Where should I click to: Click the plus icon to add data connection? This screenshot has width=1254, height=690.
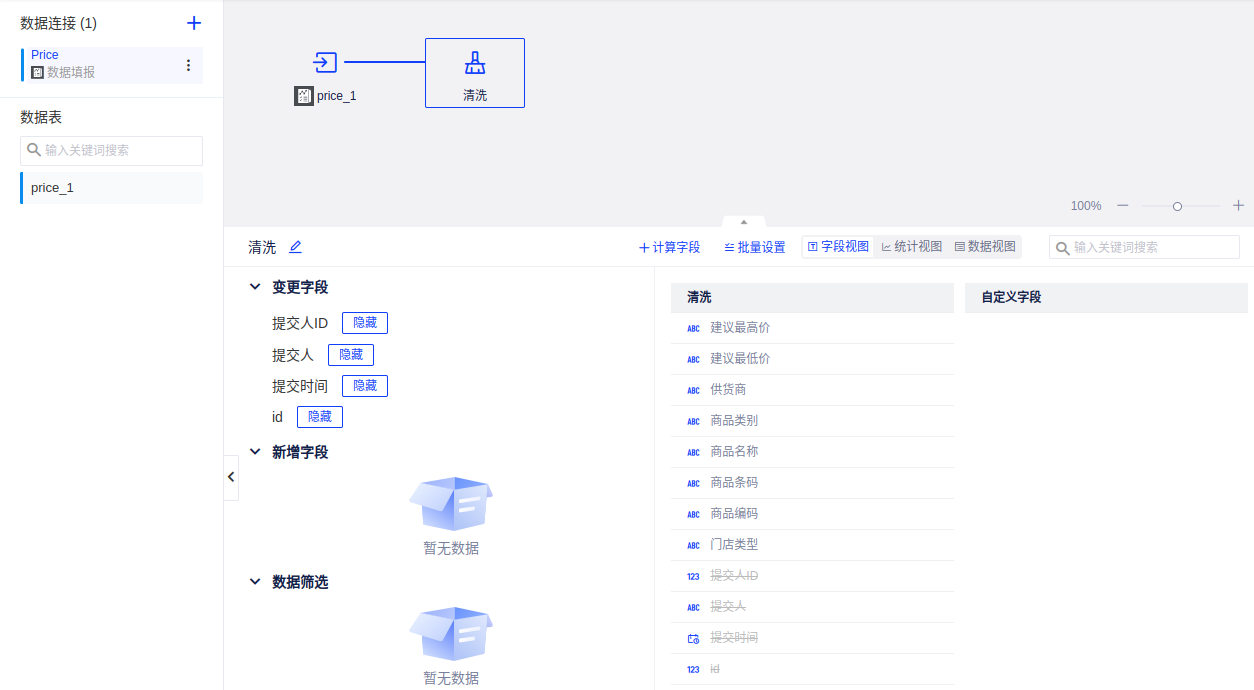[194, 23]
